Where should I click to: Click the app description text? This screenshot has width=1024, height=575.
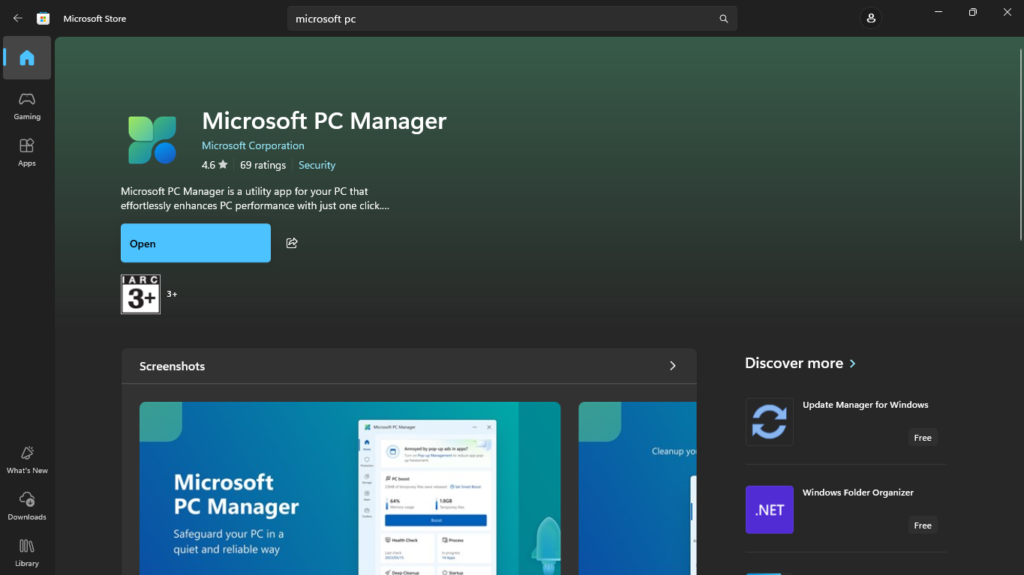255,199
